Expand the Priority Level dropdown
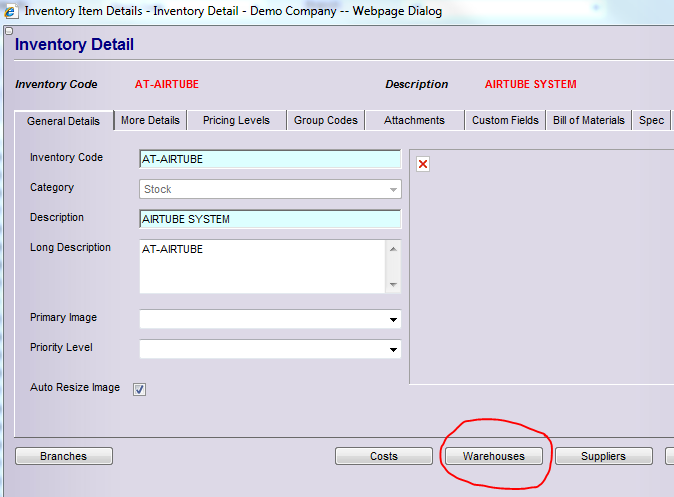Screen dimensions: 674x497 (x=270, y=350)
